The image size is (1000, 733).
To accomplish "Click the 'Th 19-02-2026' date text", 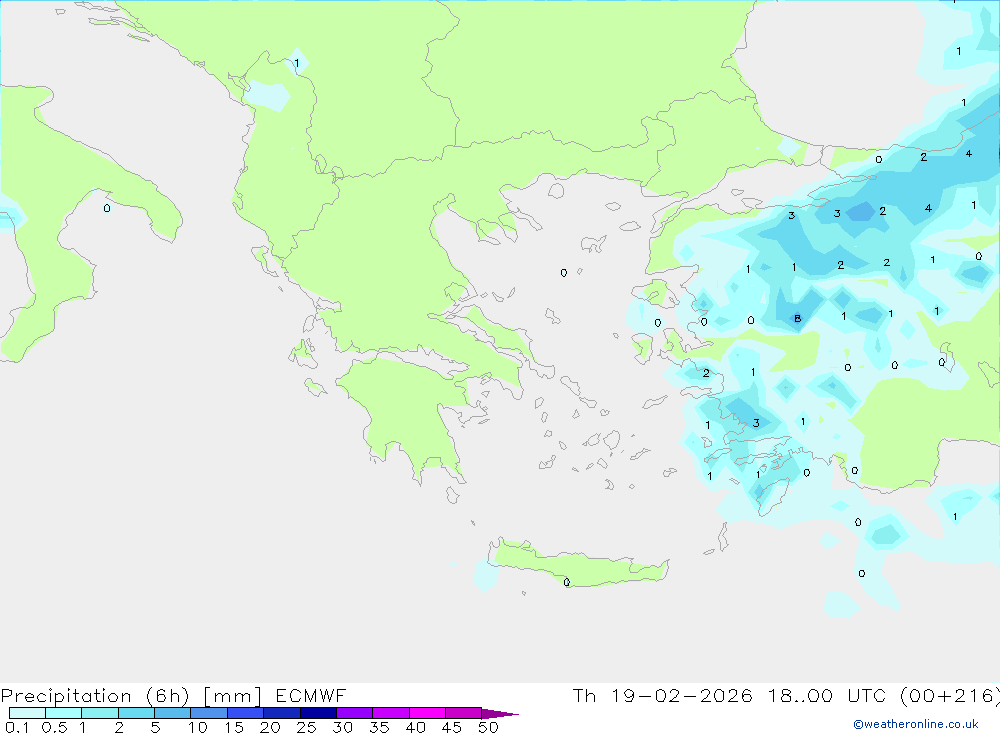I will tap(662, 695).
